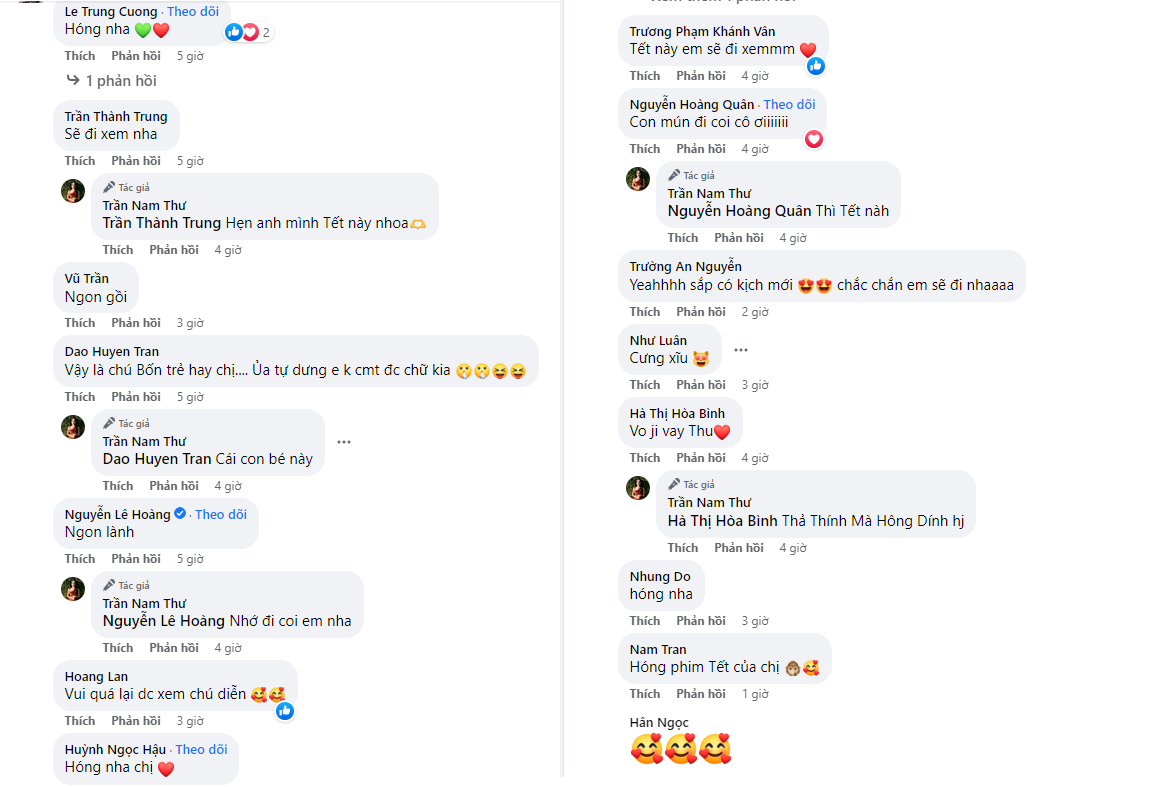Image resolution: width=1172 pixels, height=787 pixels.
Task: Click like reaction badge on Hoang Lan's comment
Action: 285,711
